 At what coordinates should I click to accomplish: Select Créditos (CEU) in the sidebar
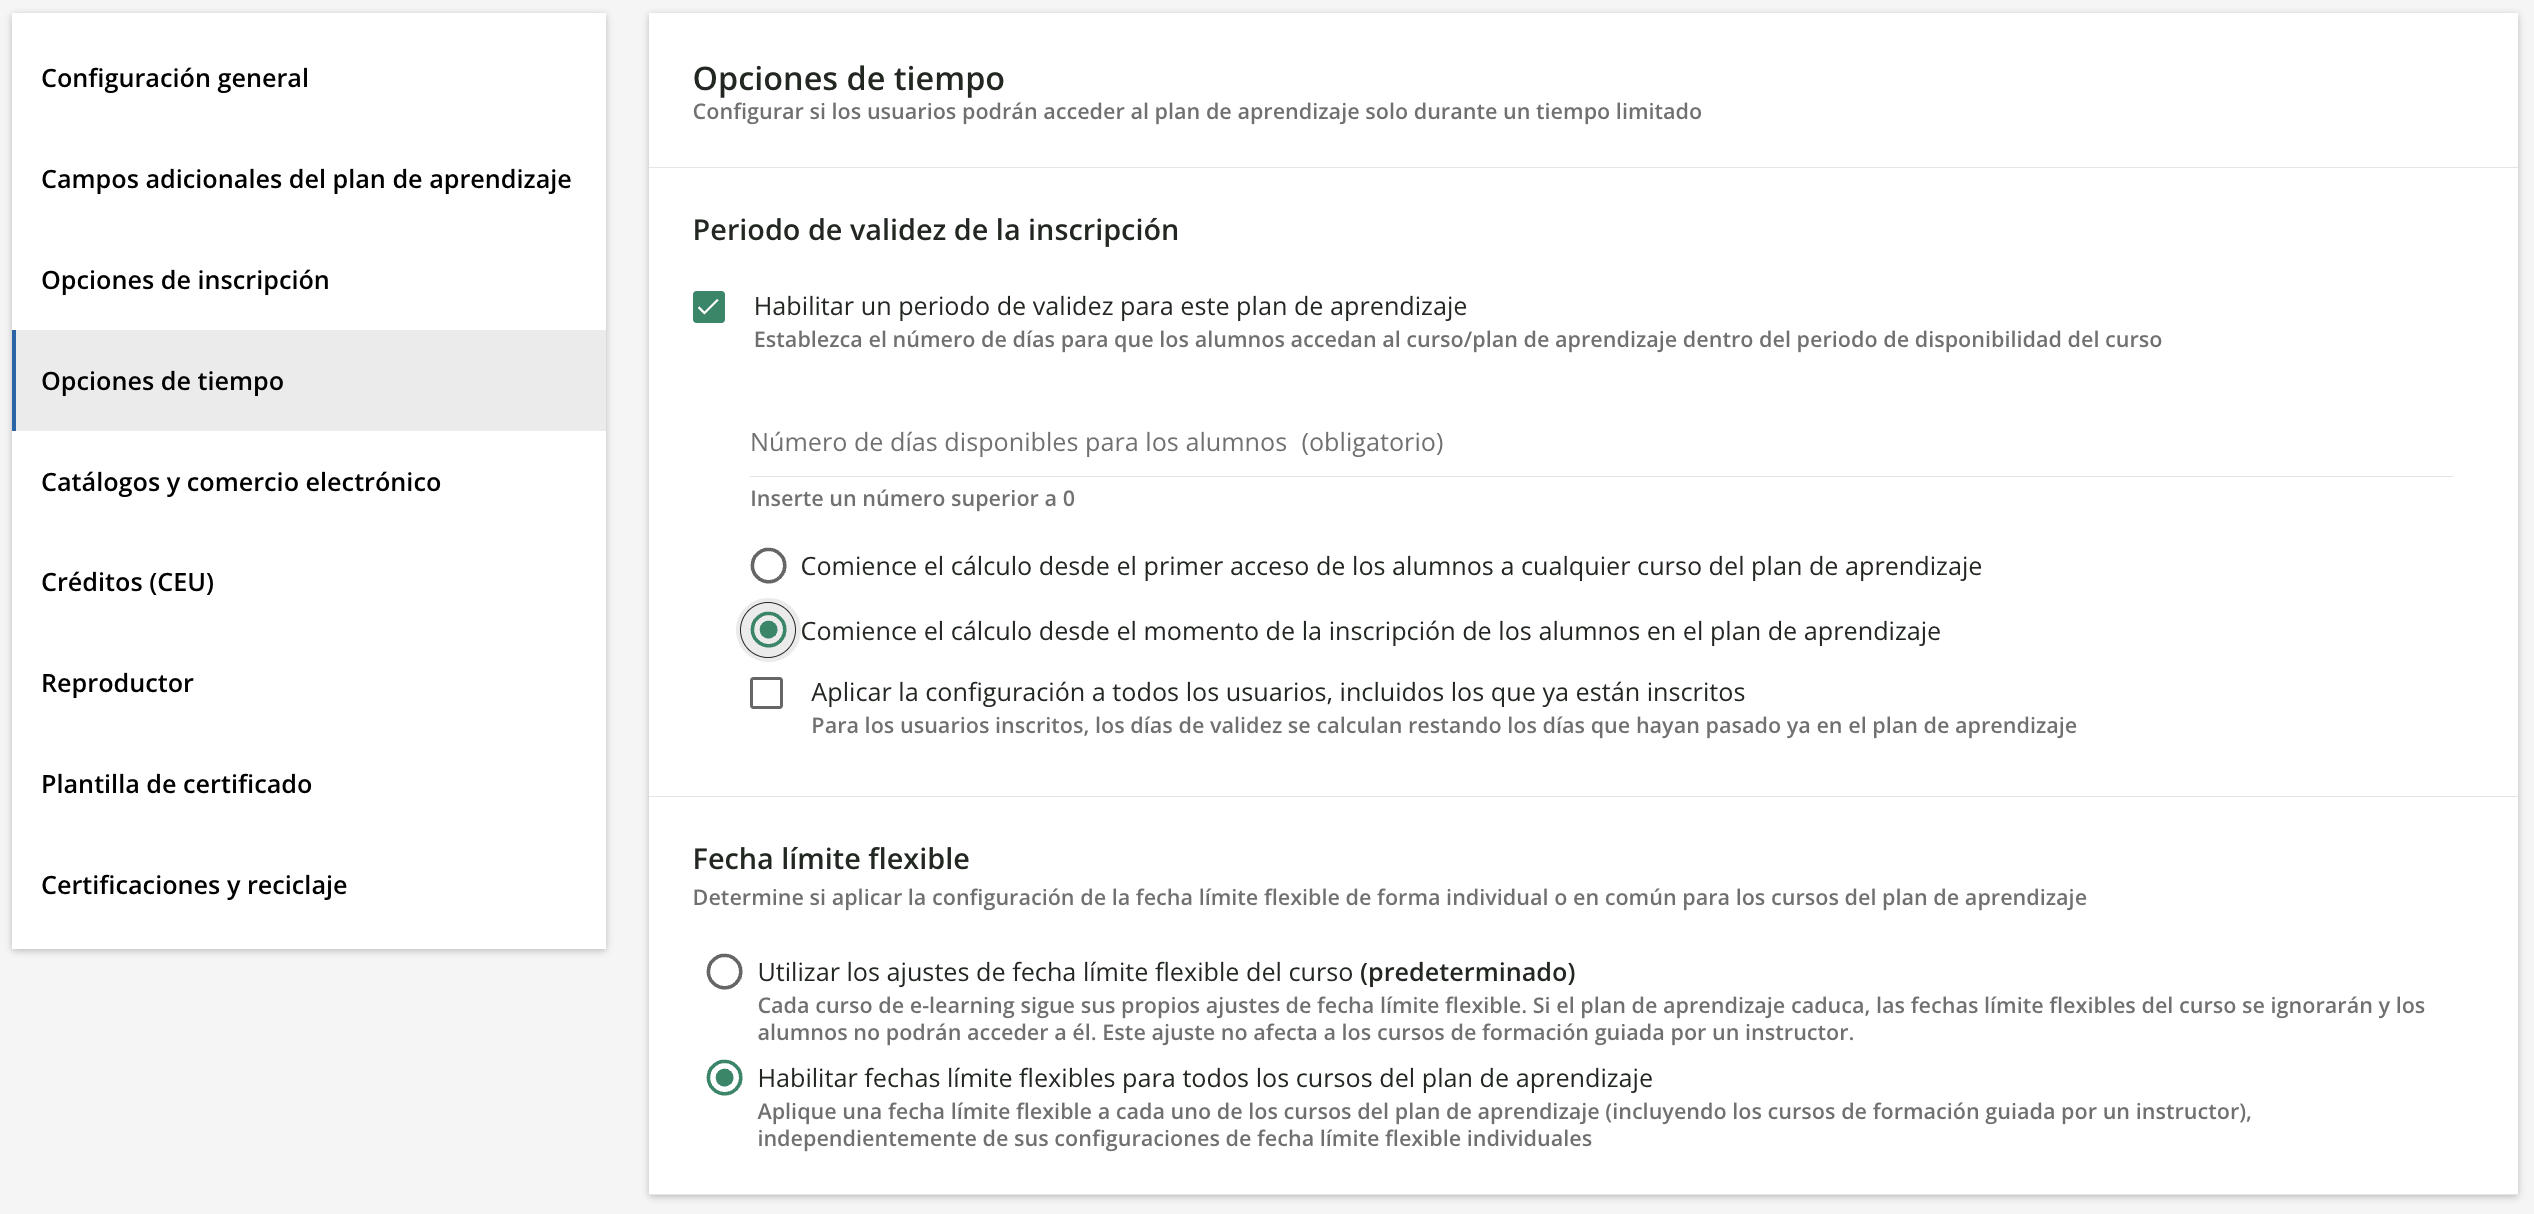127,582
